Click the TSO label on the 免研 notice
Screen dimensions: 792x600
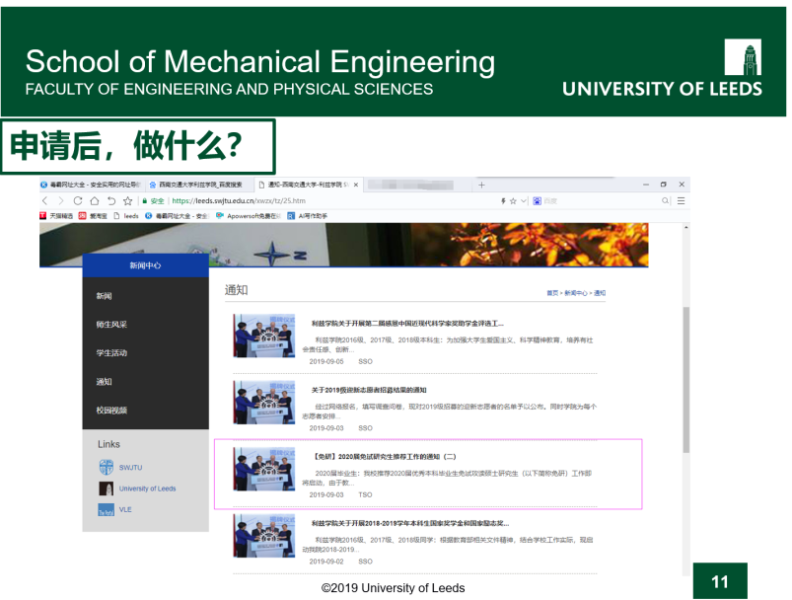point(365,495)
